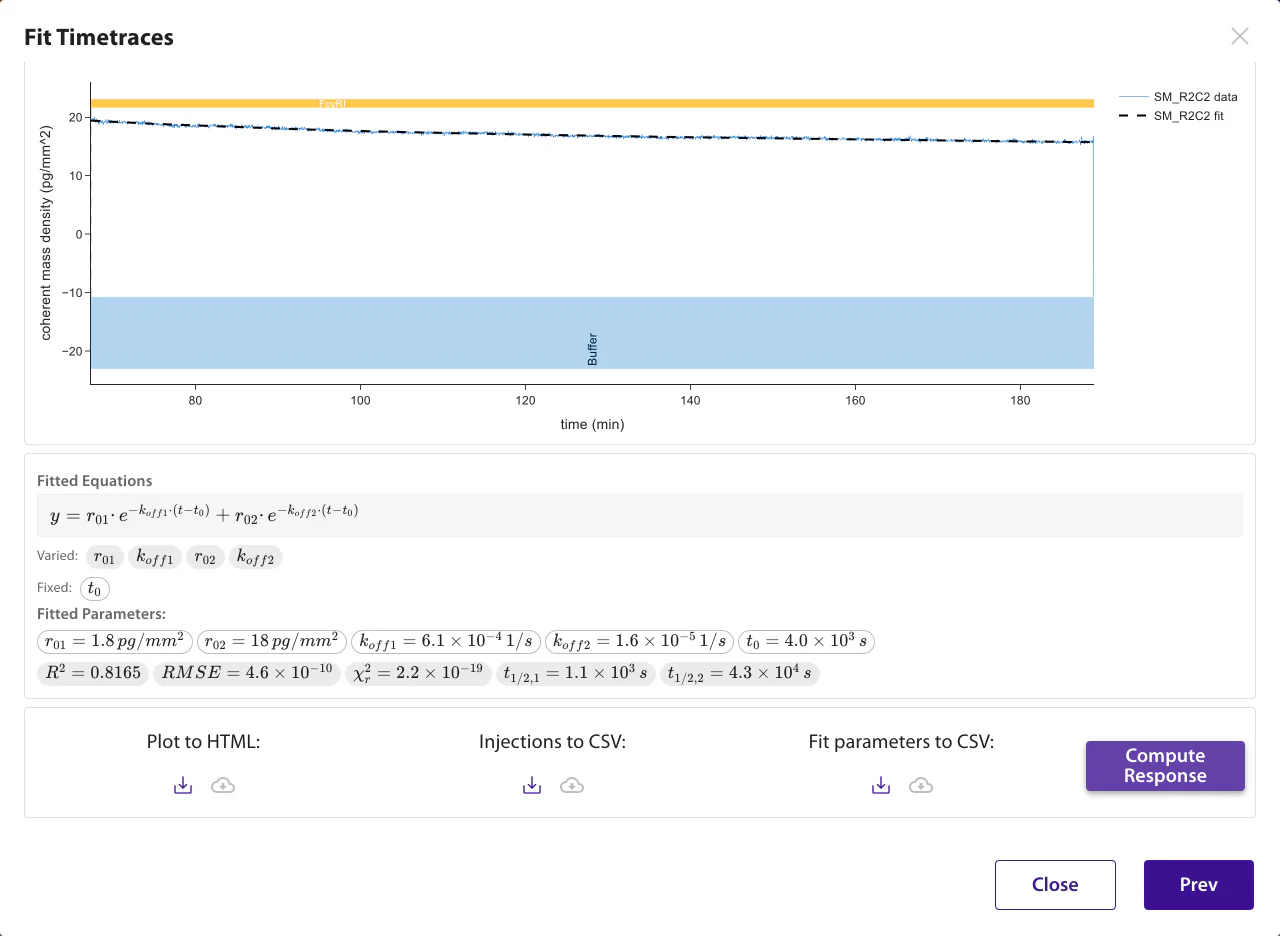Download the injections CSV file
1280x936 pixels.
(532, 786)
